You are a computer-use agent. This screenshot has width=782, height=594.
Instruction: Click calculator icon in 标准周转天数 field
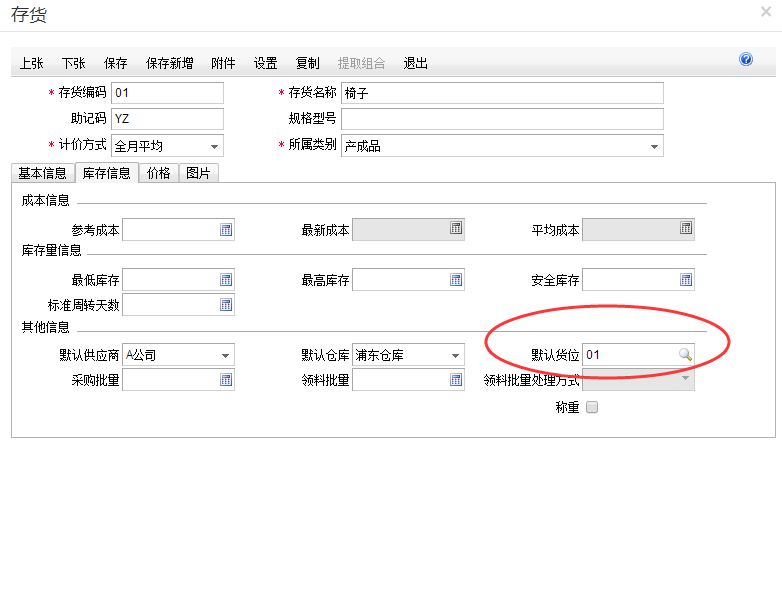point(226,305)
